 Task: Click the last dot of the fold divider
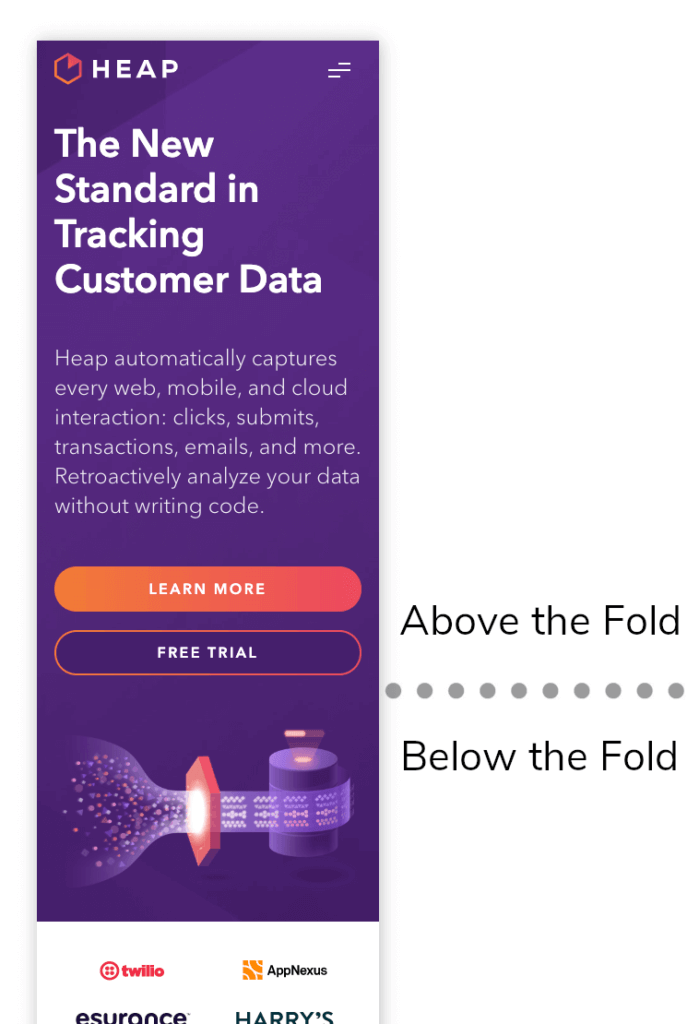pyautogui.click(x=676, y=690)
